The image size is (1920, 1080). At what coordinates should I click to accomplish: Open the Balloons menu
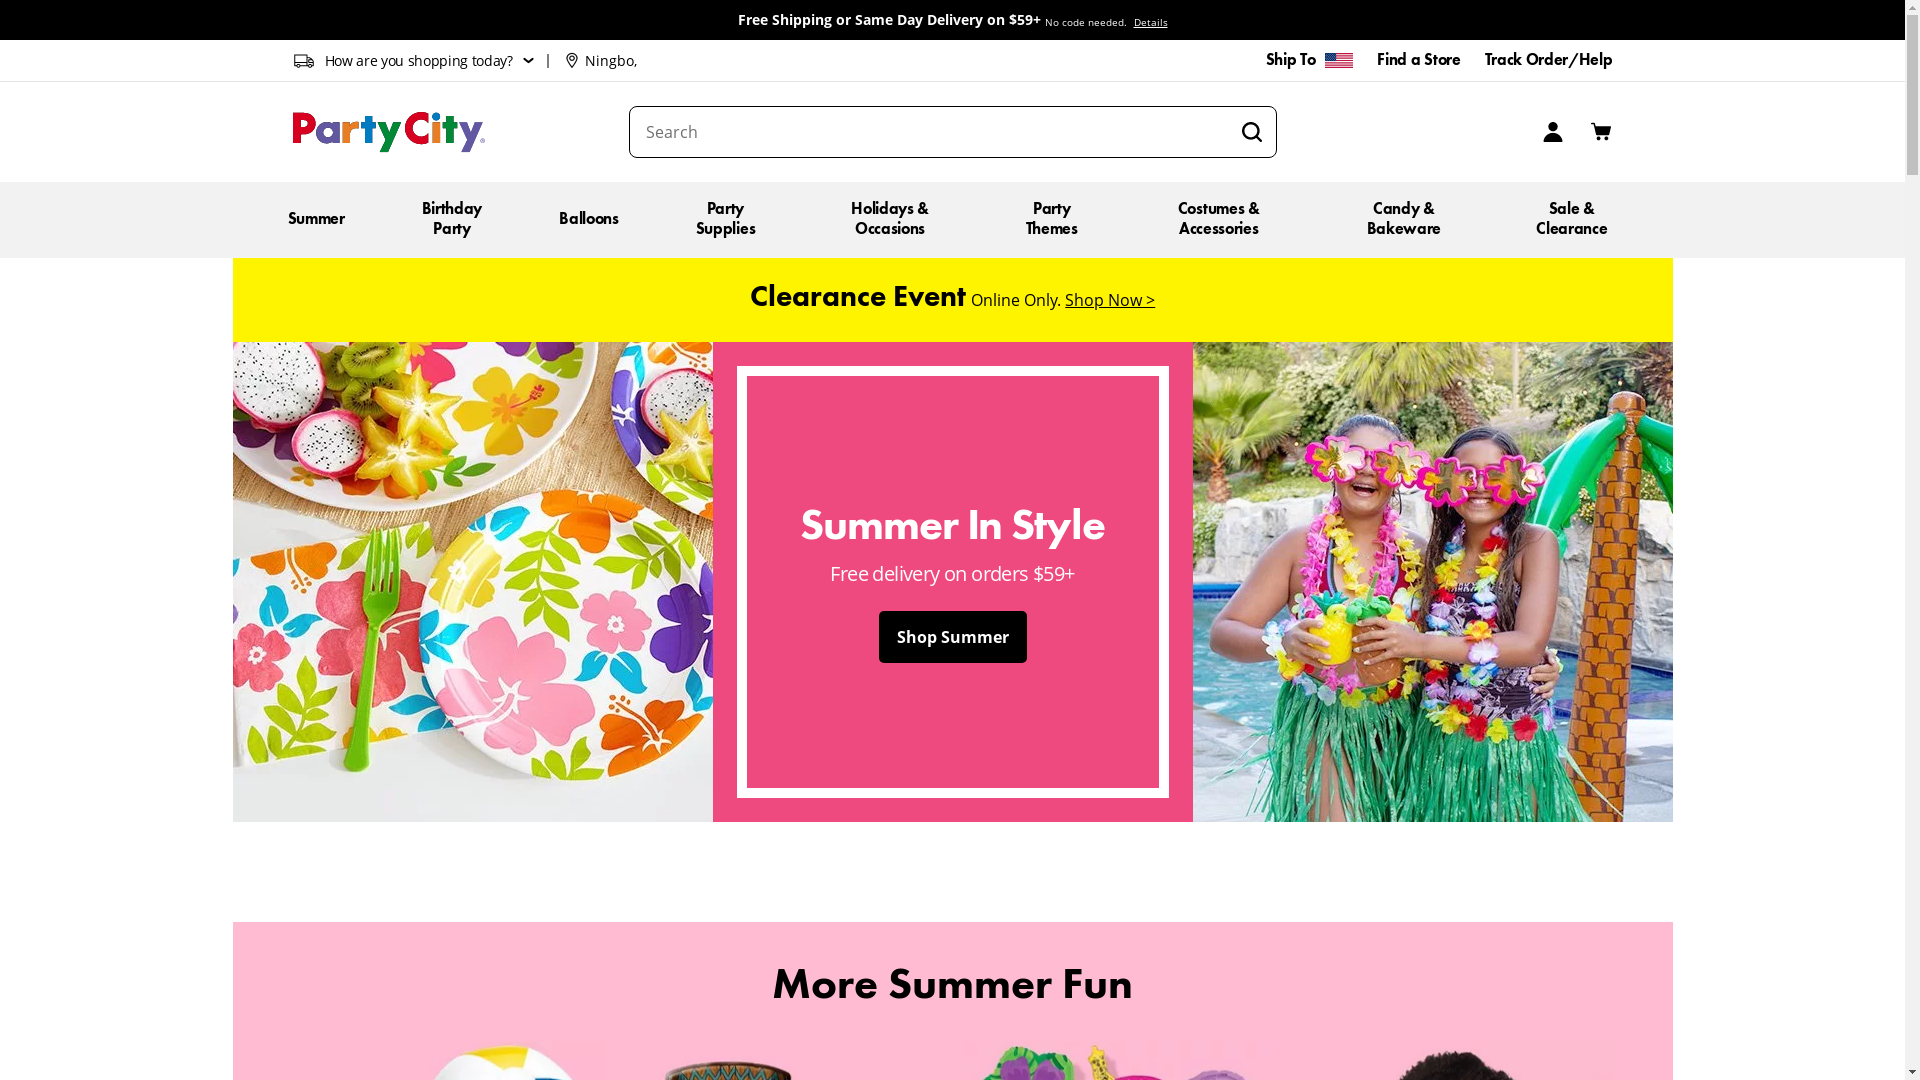[588, 219]
